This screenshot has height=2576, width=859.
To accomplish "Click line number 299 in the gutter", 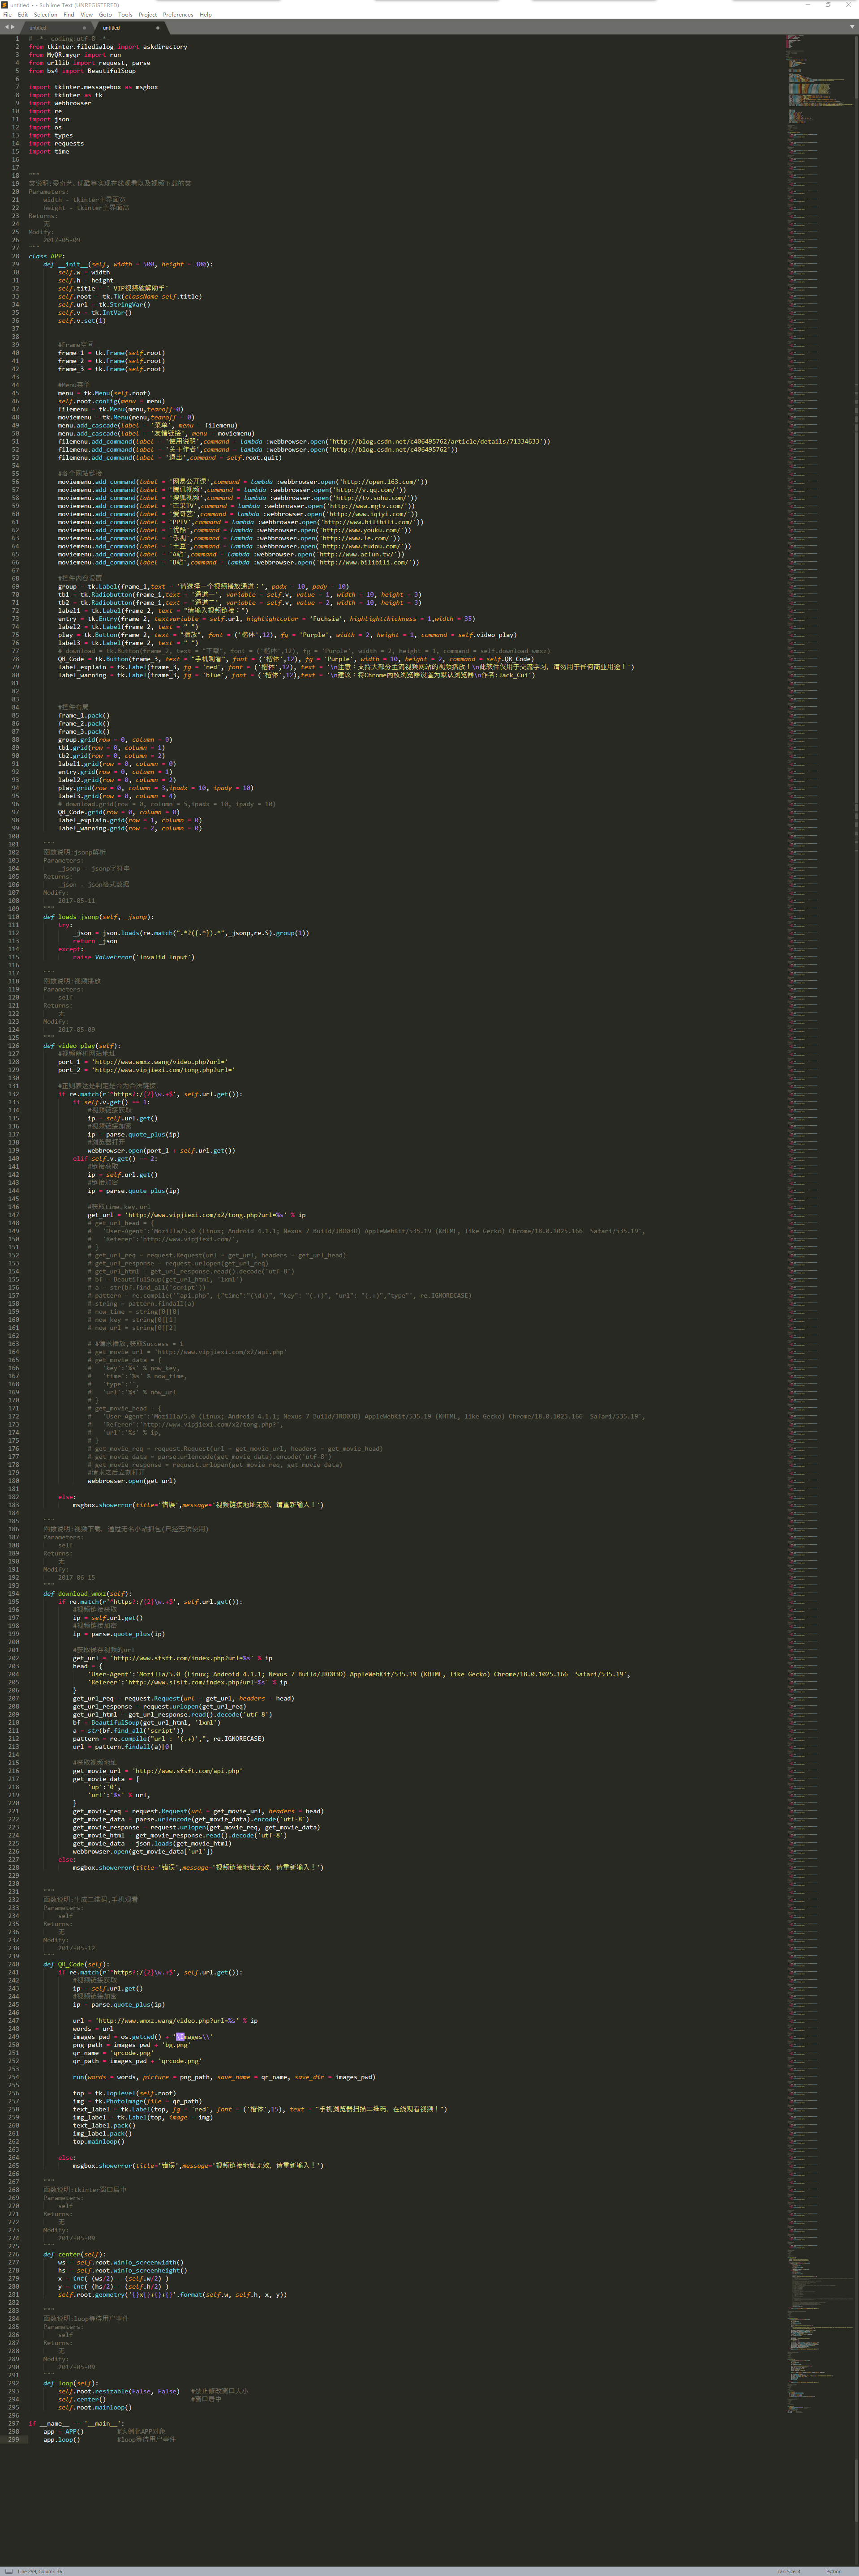I will pos(14,2439).
